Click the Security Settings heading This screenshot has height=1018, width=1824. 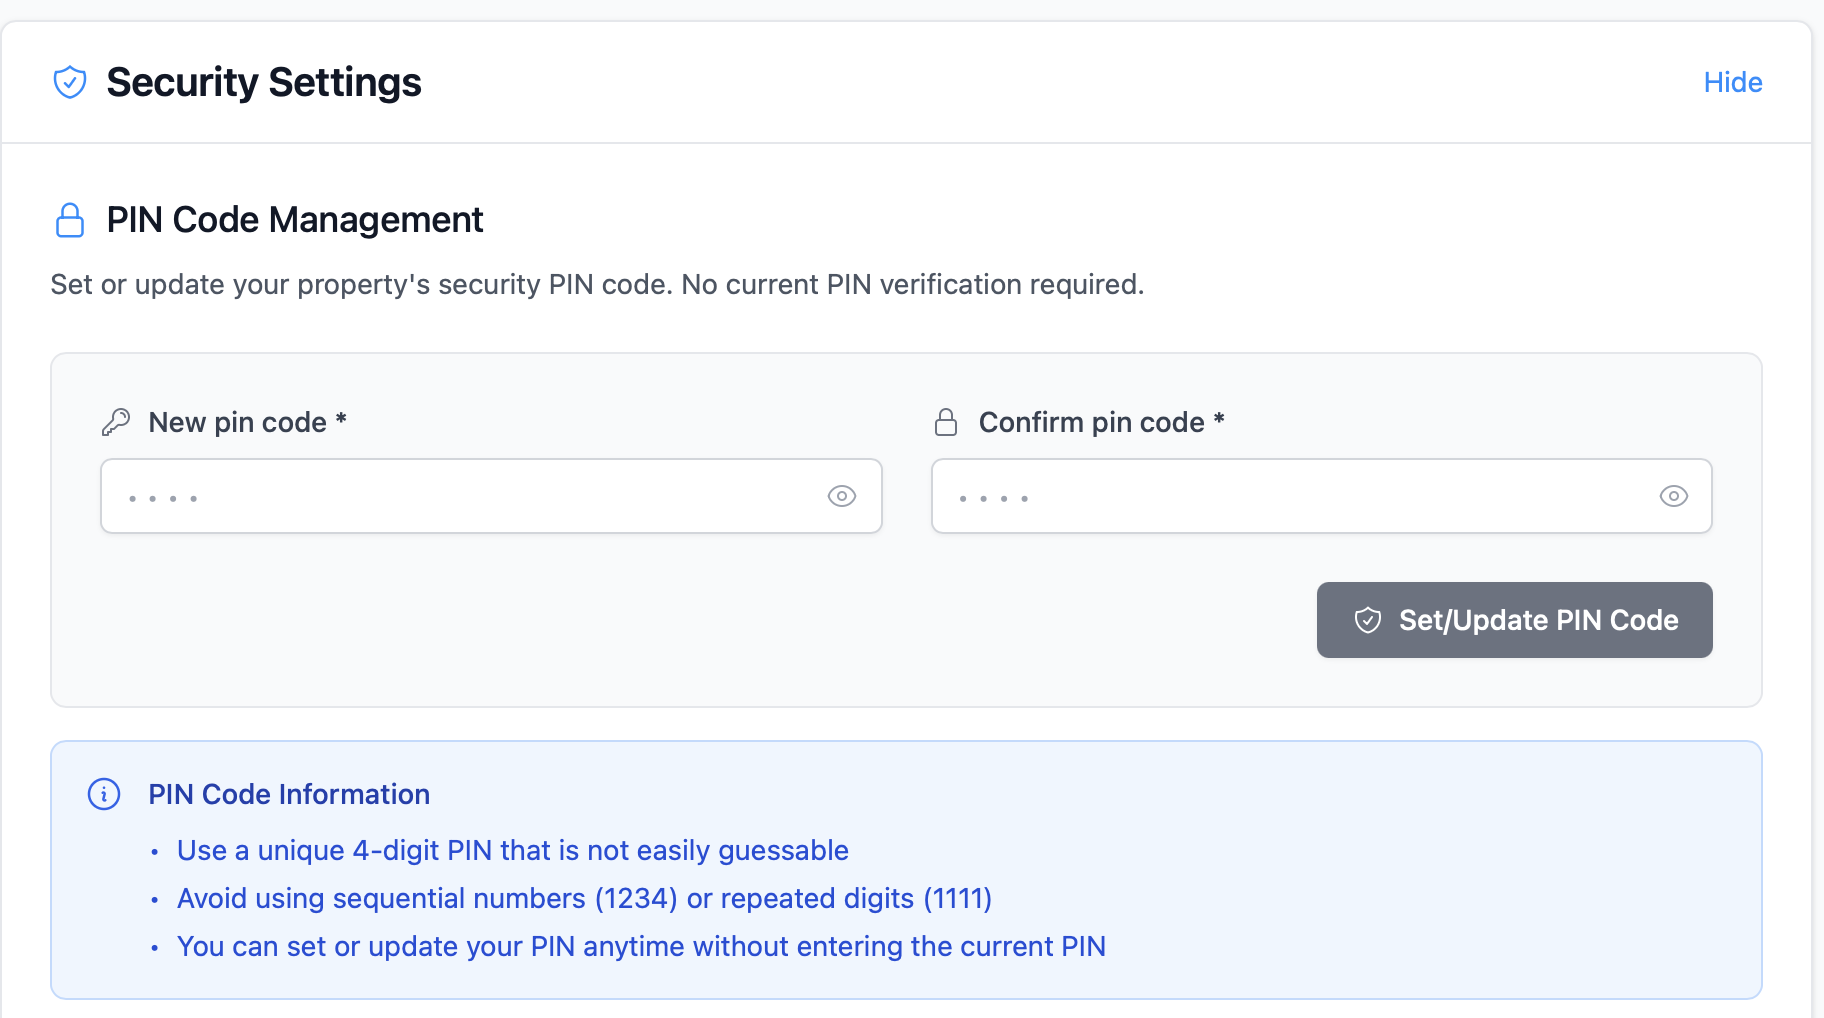(264, 82)
